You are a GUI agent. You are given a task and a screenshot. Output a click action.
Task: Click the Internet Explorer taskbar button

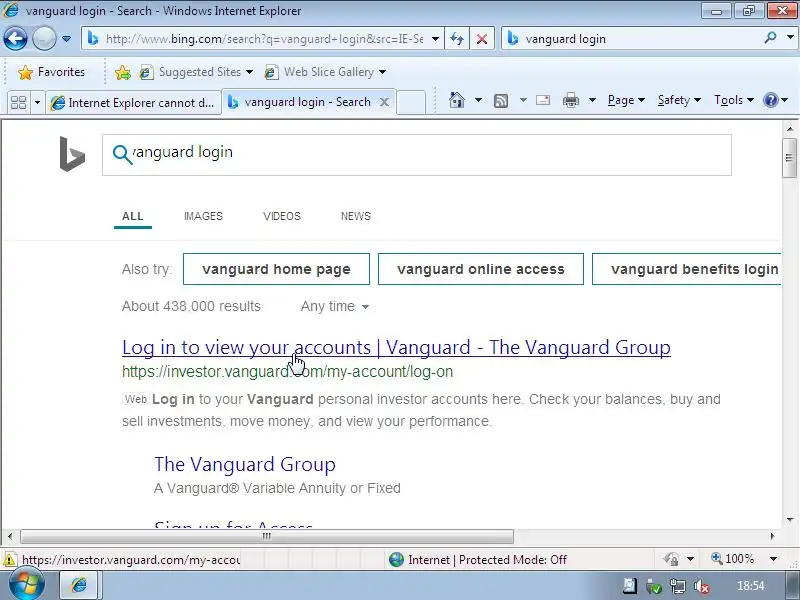tap(78, 585)
